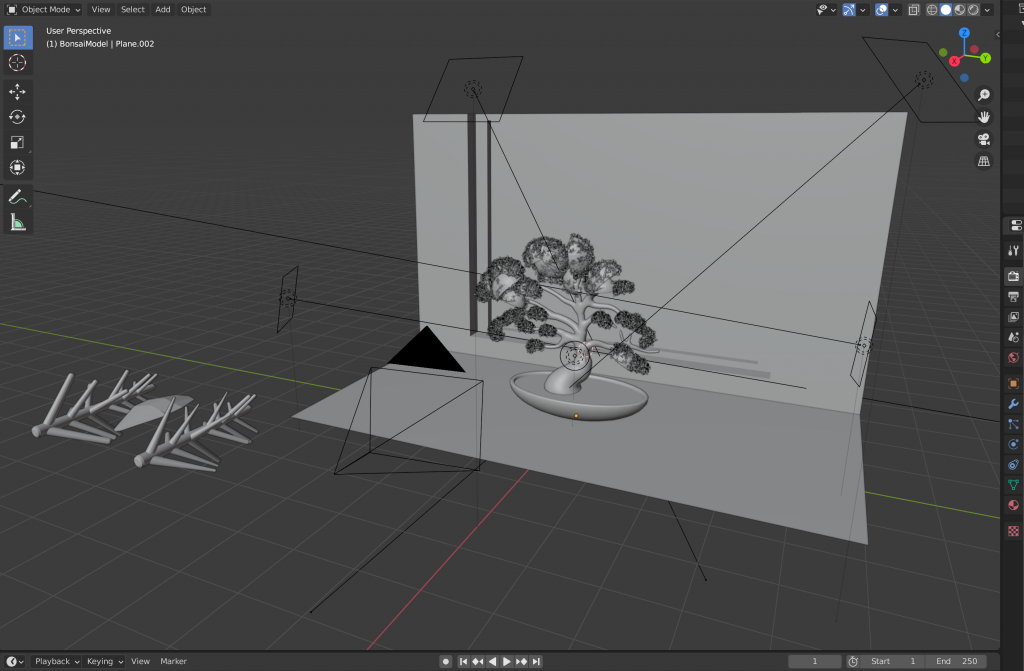Open the Object properties orange square tab
The width and height of the screenshot is (1024, 671).
(1013, 384)
